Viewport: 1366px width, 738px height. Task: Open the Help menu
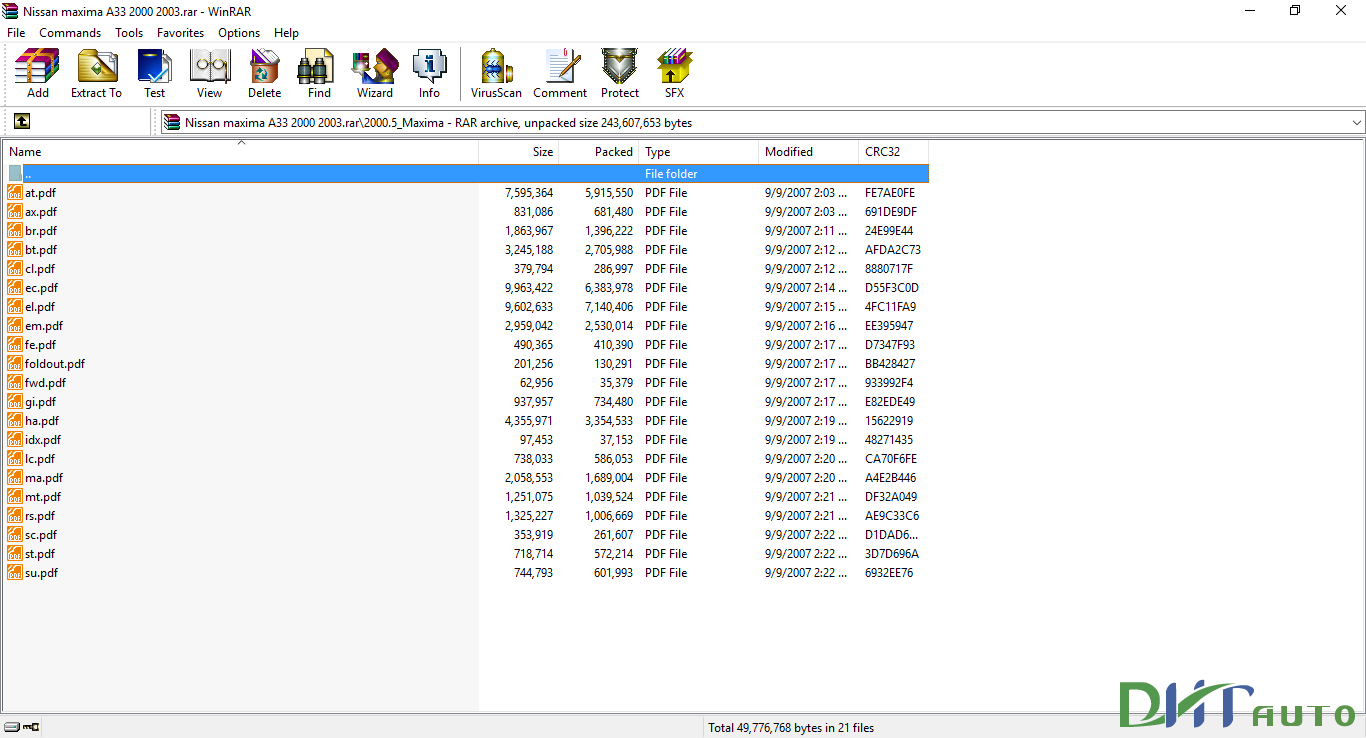click(x=286, y=33)
